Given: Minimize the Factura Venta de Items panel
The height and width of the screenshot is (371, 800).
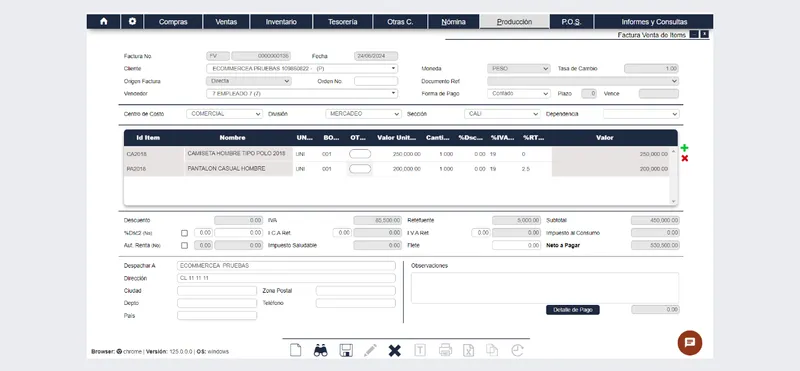Looking at the screenshot, I should pos(694,34).
